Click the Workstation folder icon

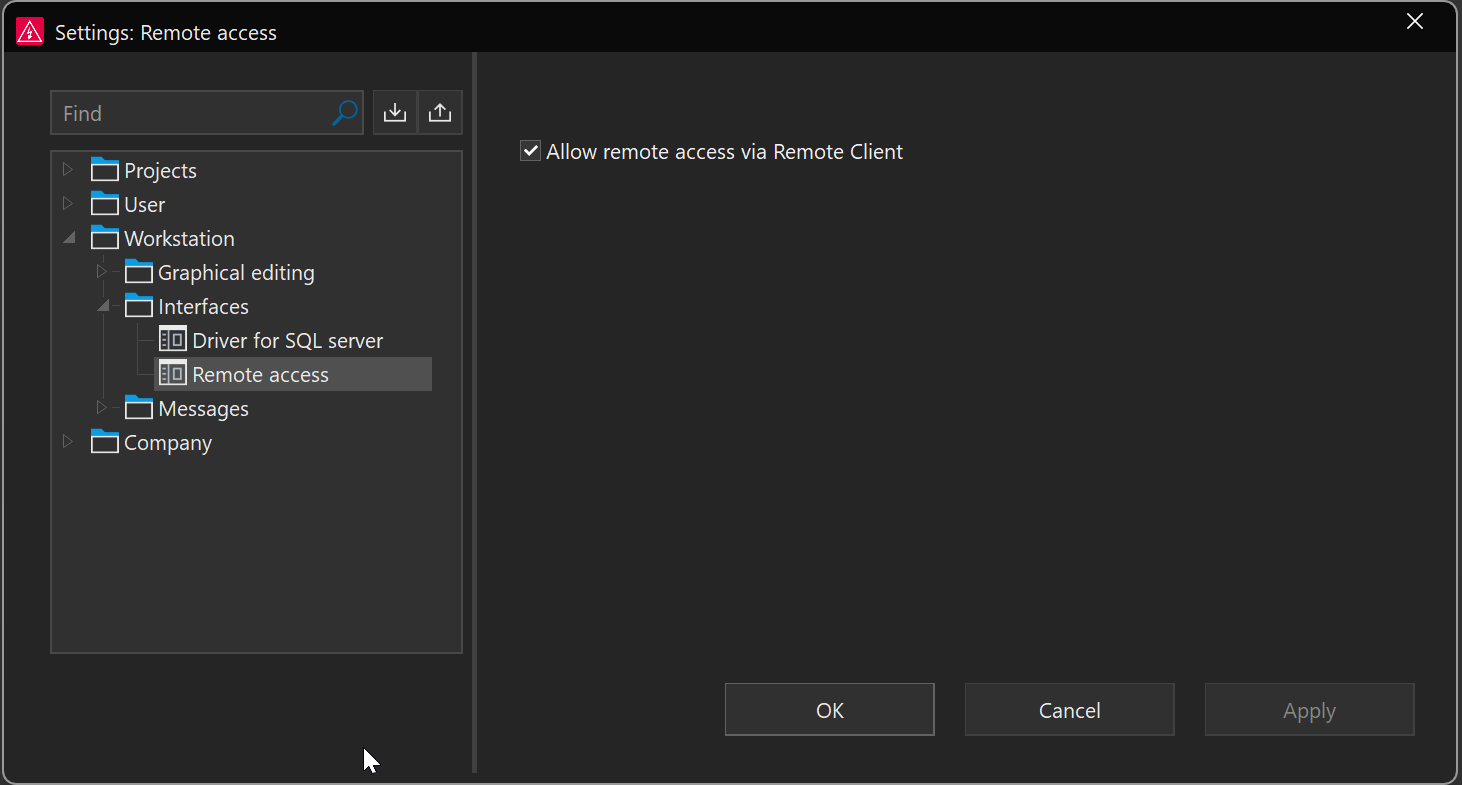click(x=105, y=238)
